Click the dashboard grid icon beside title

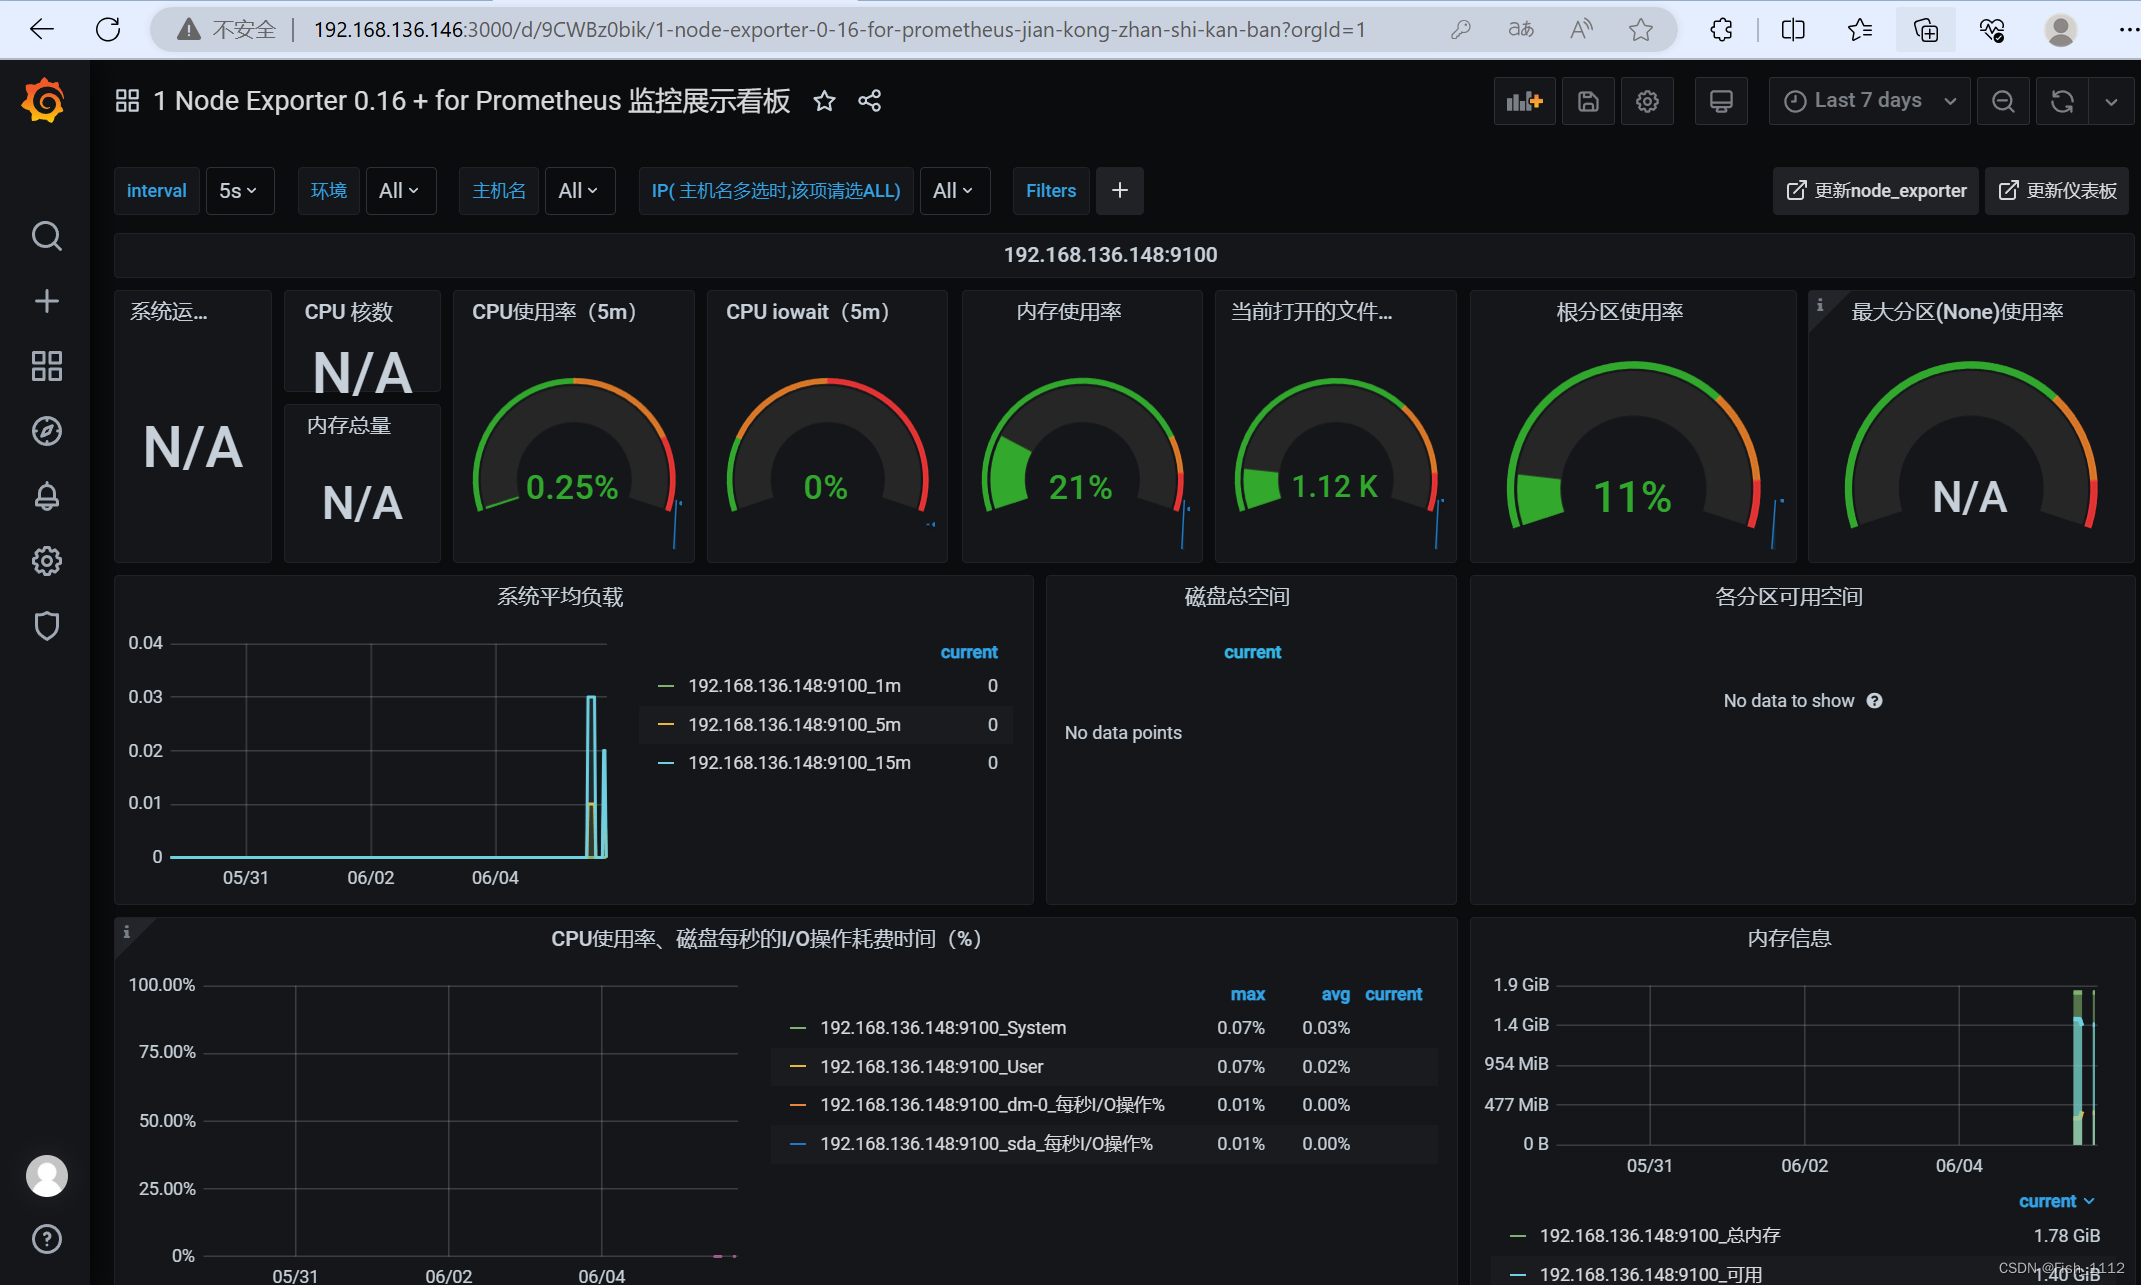(x=127, y=101)
